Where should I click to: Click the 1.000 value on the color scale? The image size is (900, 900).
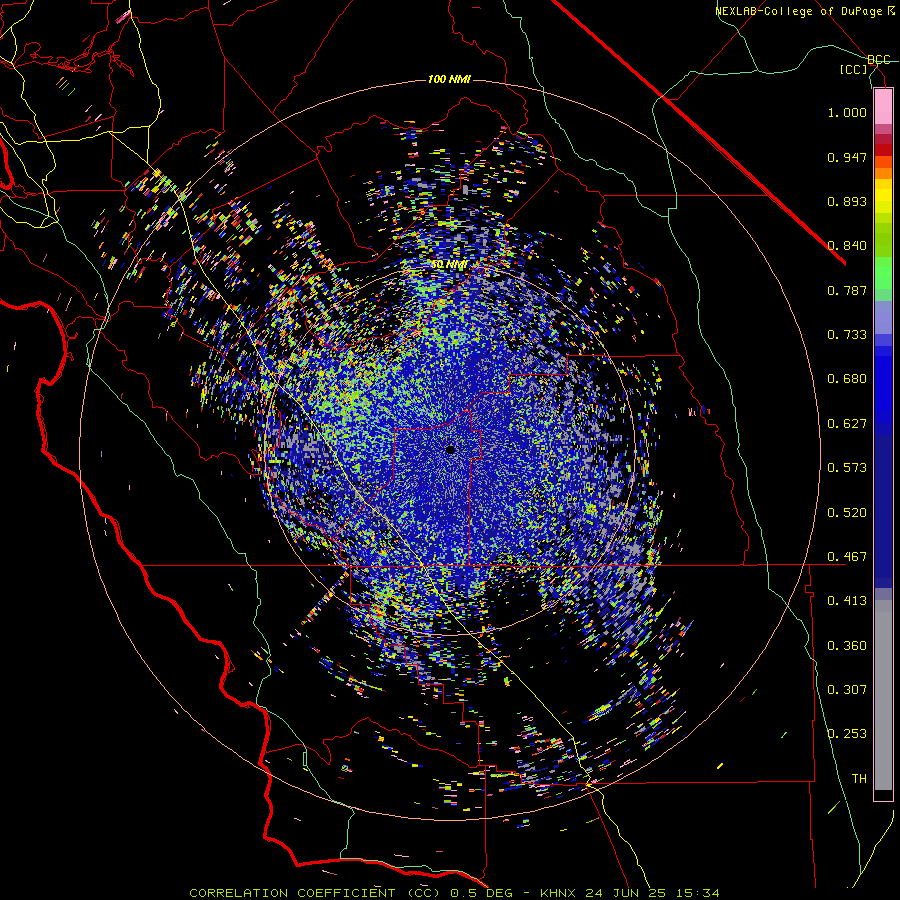coord(847,113)
